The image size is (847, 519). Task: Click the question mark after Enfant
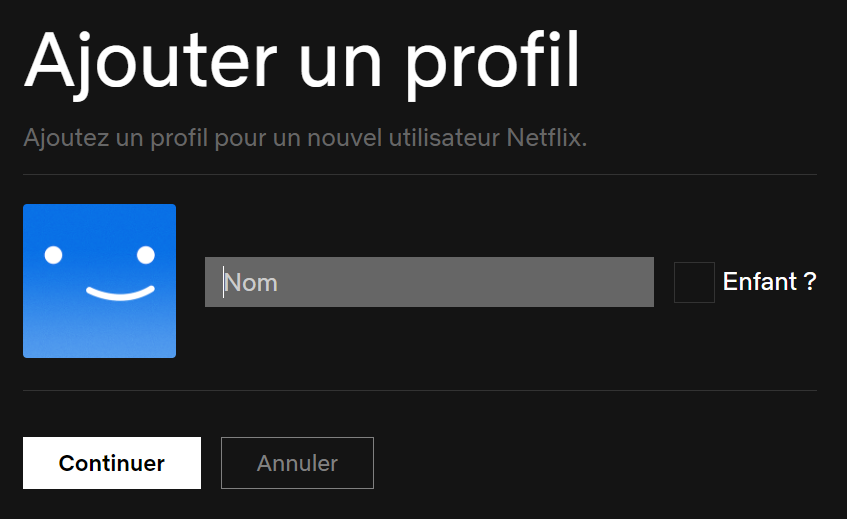coord(810,282)
